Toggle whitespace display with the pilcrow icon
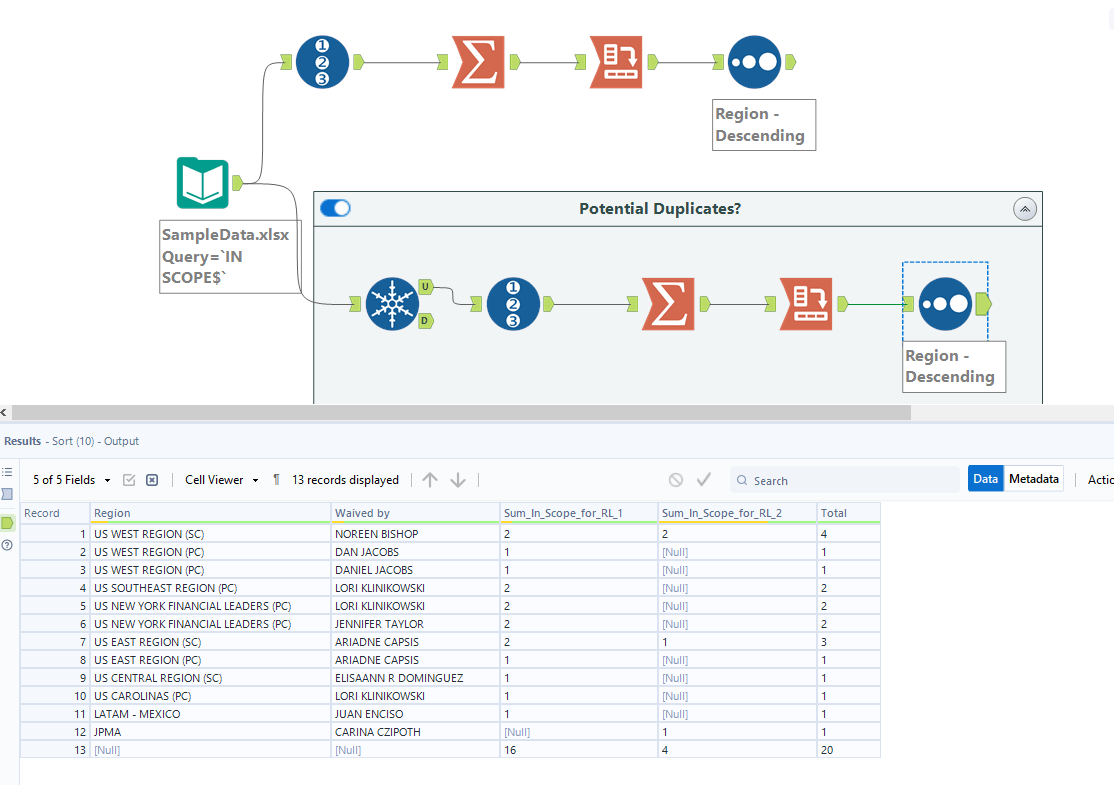The height and width of the screenshot is (785, 1114). click(x=276, y=480)
